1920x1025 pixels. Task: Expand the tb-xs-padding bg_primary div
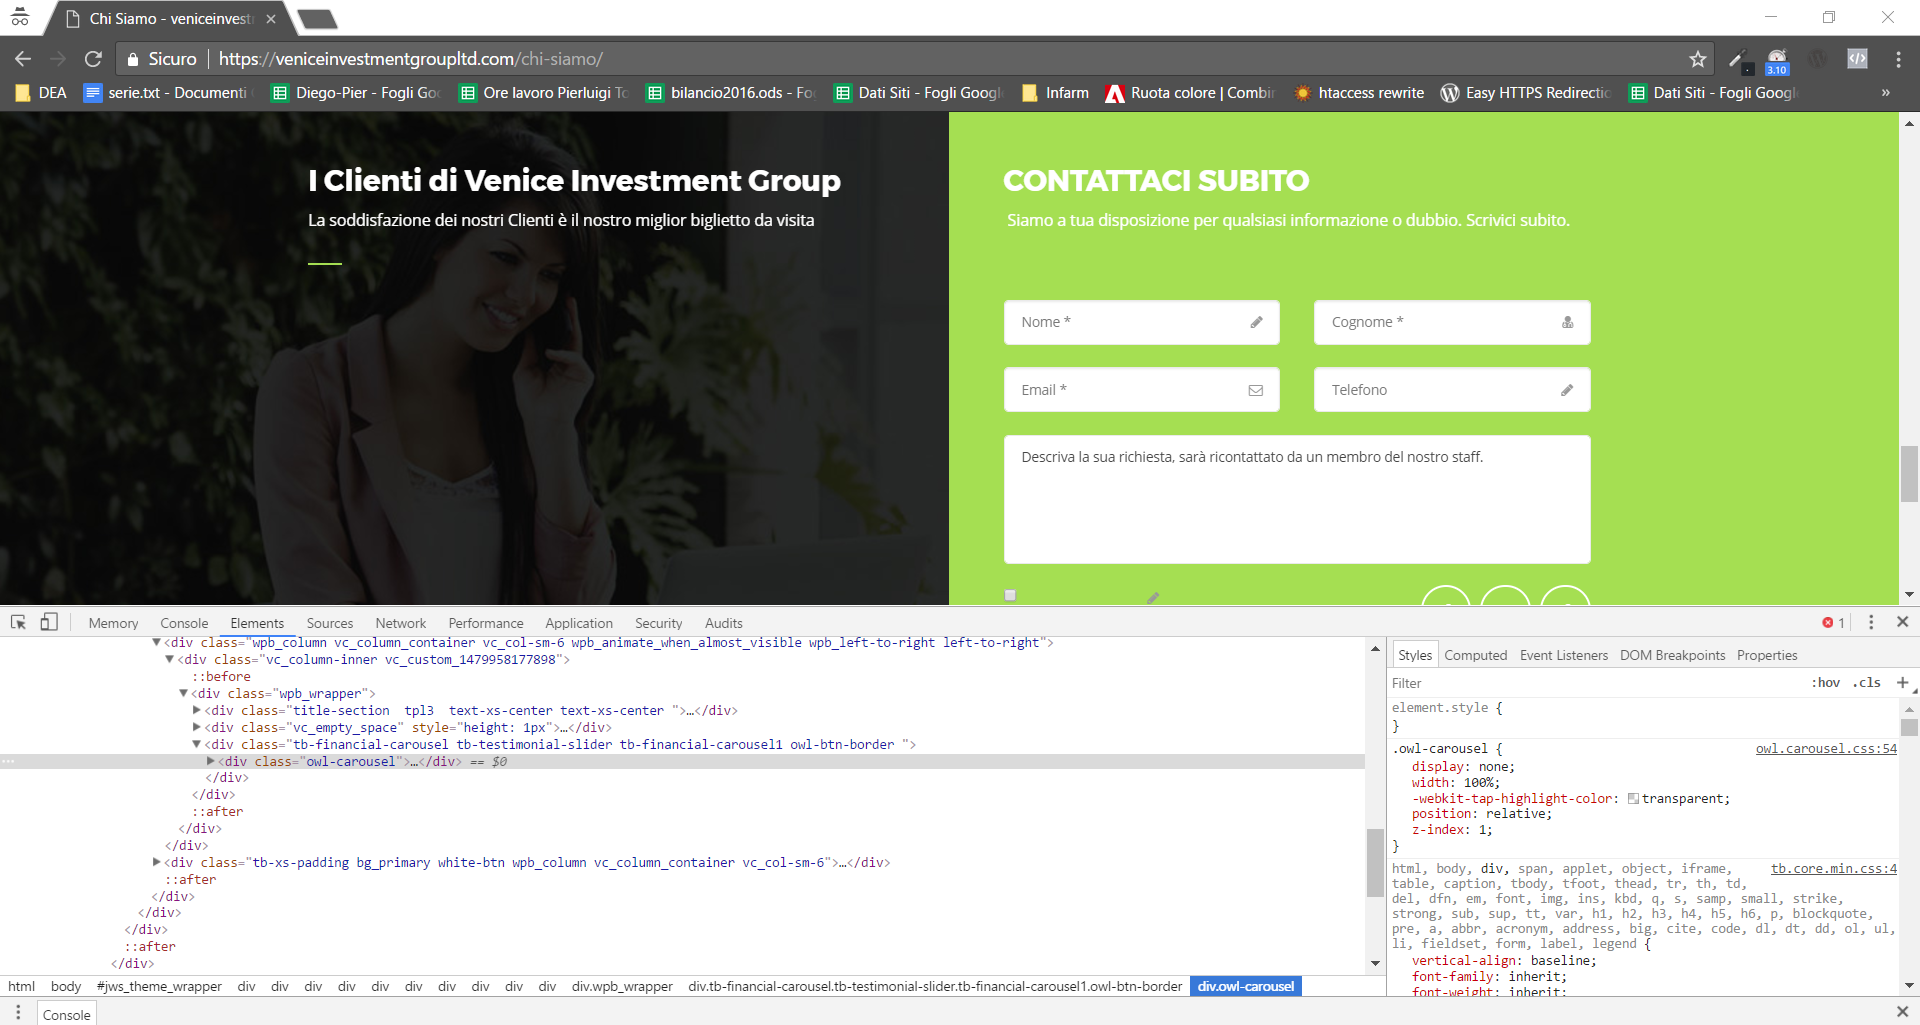(157, 862)
